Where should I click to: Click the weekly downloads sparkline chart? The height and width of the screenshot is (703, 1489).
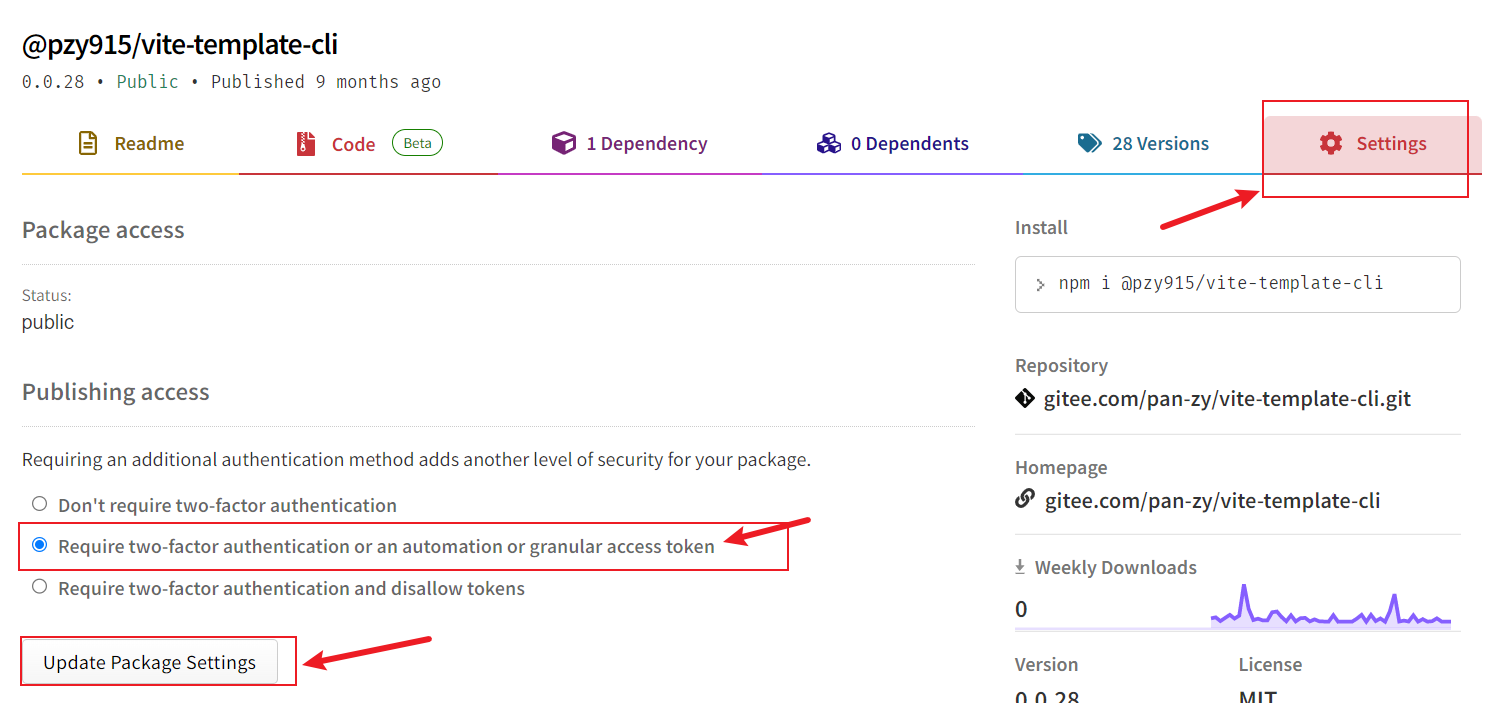[x=1330, y=608]
